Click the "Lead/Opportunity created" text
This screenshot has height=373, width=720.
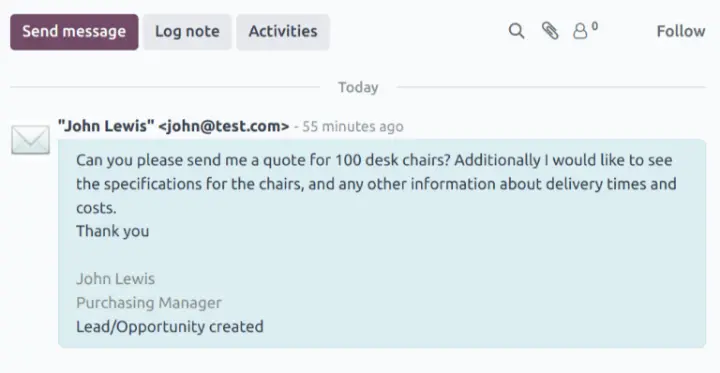coord(170,327)
